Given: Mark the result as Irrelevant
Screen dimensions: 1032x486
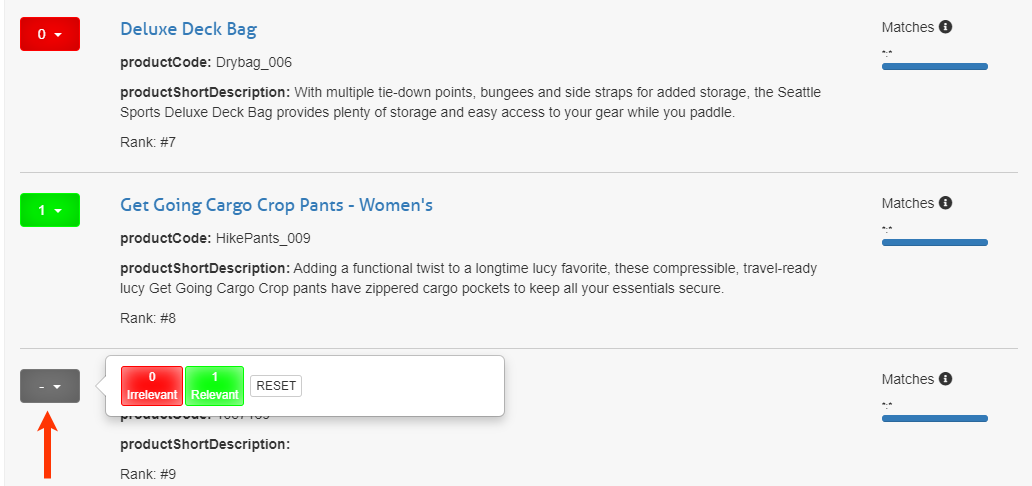Looking at the screenshot, I should point(152,385).
